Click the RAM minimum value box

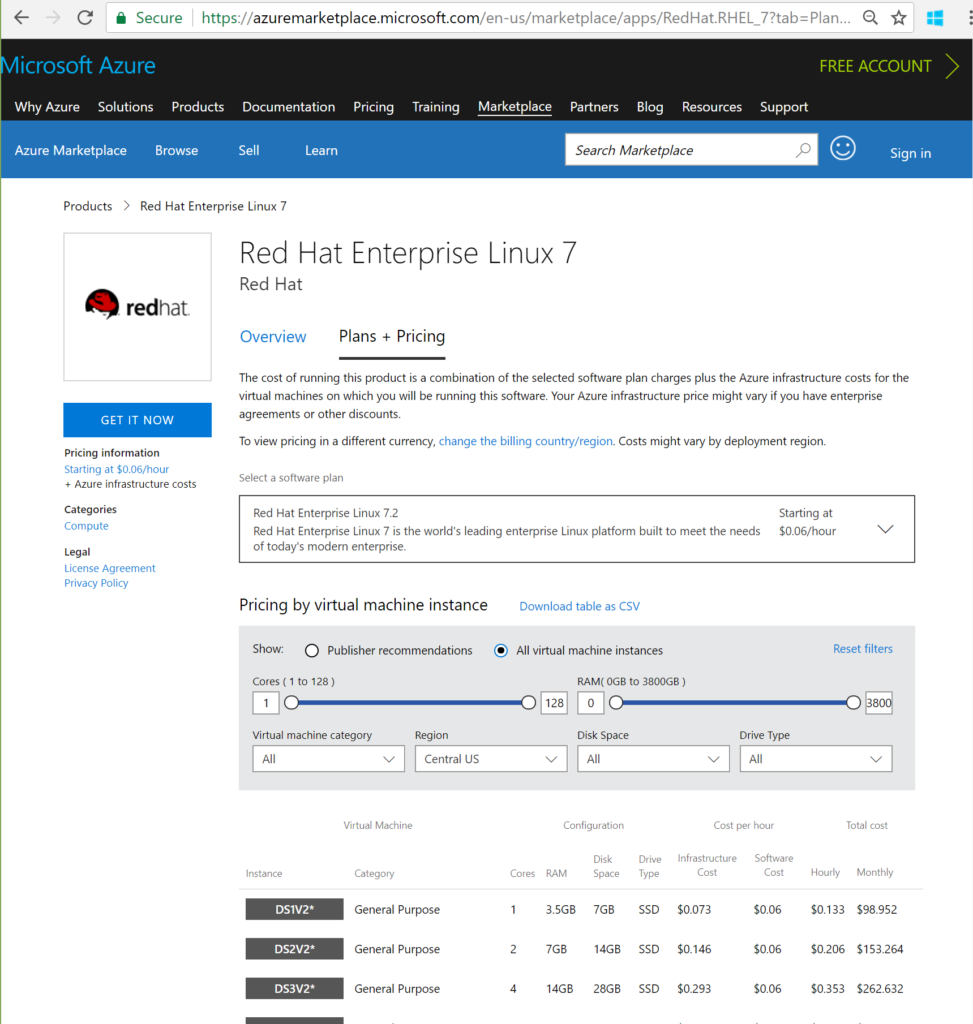590,703
